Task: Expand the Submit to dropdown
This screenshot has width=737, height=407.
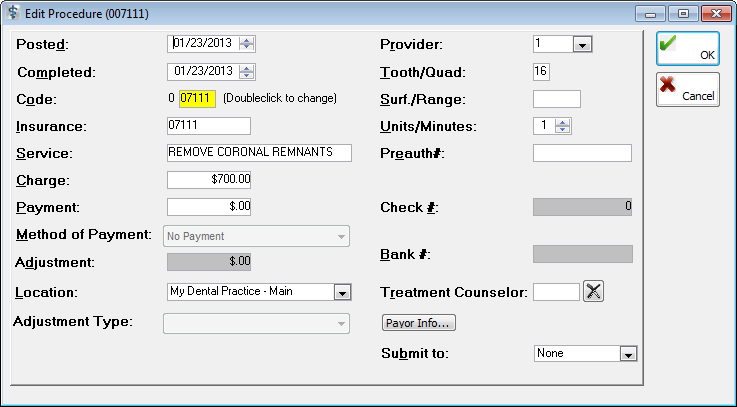Action: pos(628,354)
